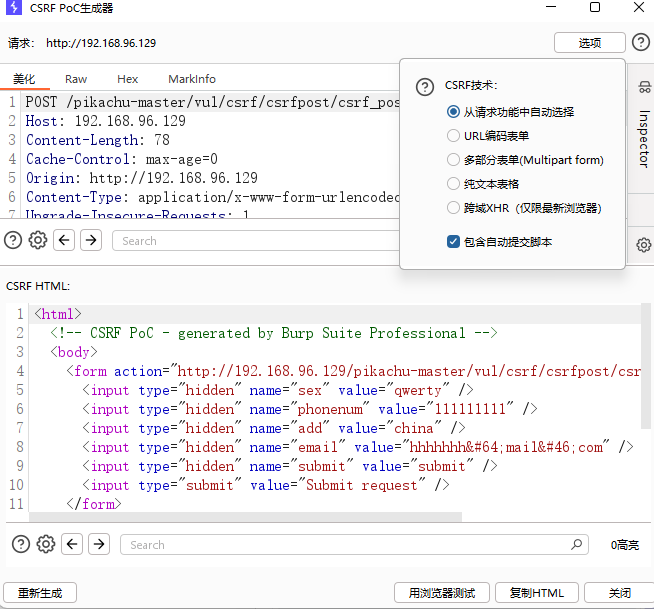Click the request URL http://192.168.96.129
The height and width of the screenshot is (609, 654).
click(101, 43)
